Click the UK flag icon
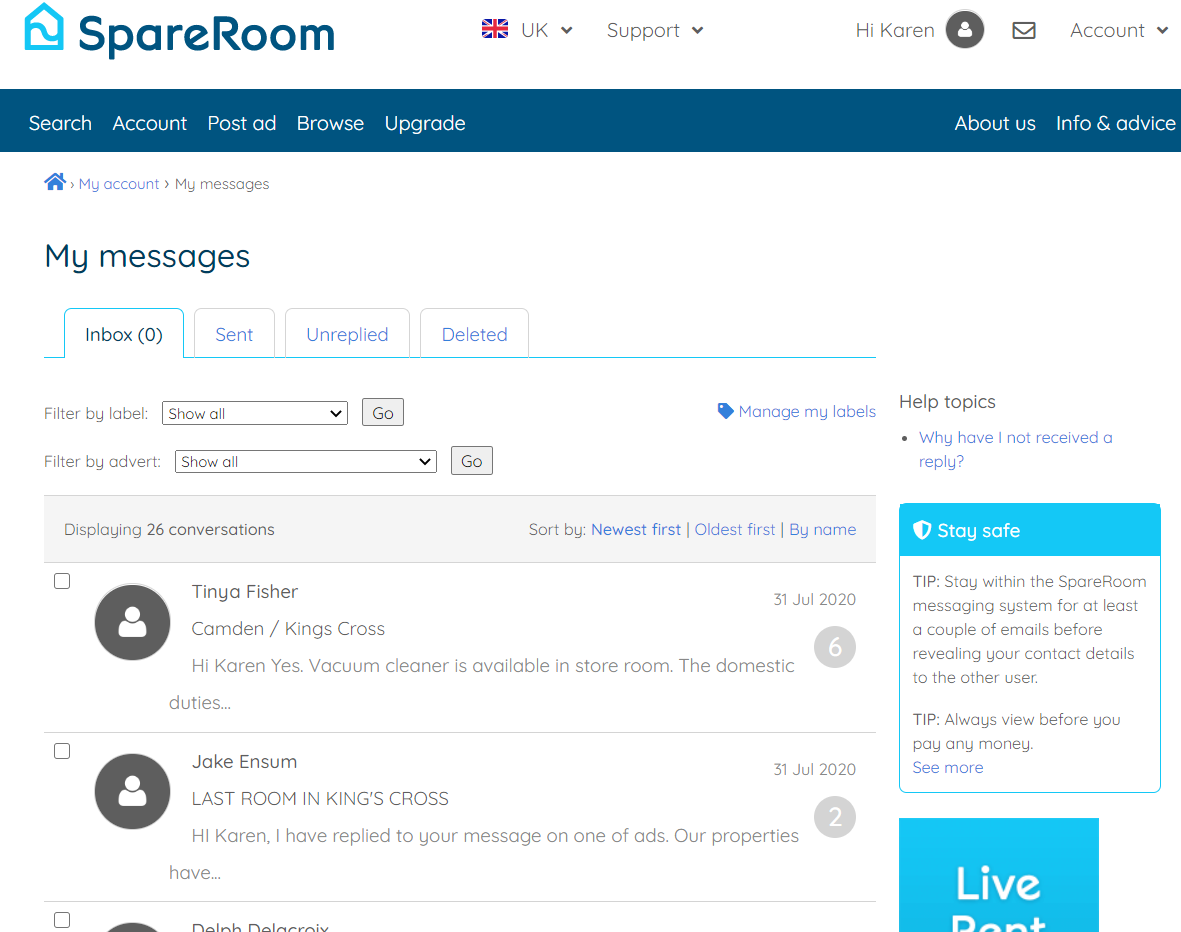Viewport: 1181px width, 932px height. (495, 29)
